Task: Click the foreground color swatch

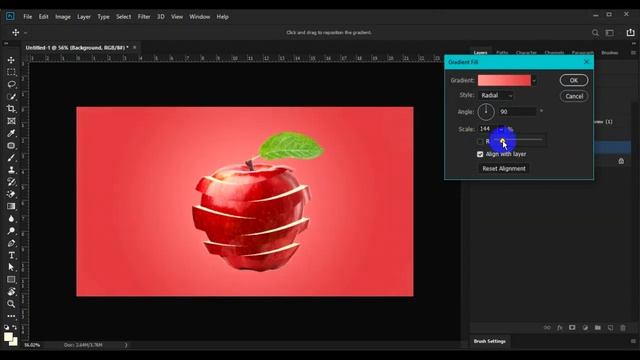Action: tap(8, 337)
